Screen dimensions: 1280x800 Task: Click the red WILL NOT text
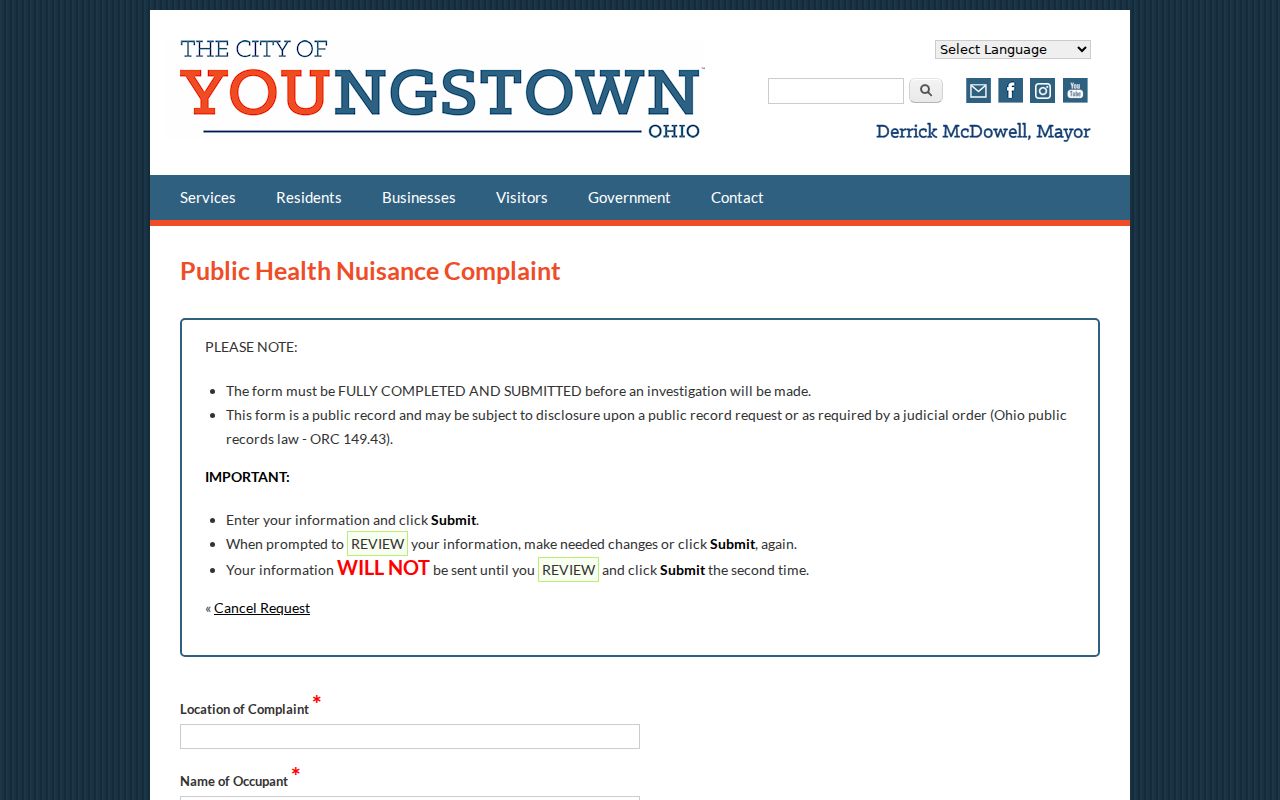[383, 568]
